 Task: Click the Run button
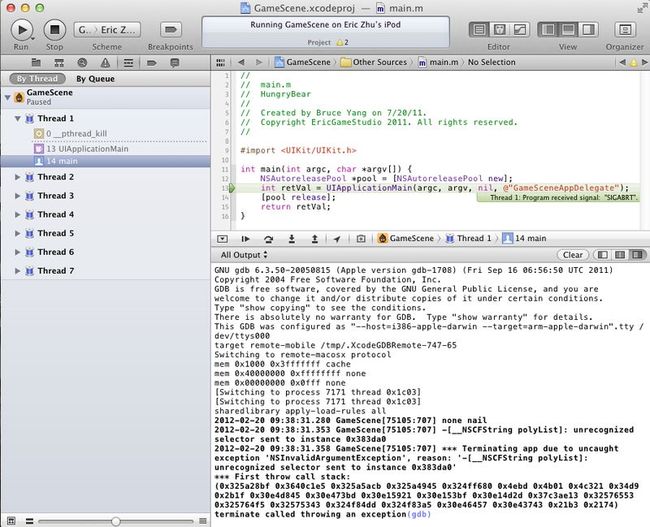pyautogui.click(x=22, y=30)
